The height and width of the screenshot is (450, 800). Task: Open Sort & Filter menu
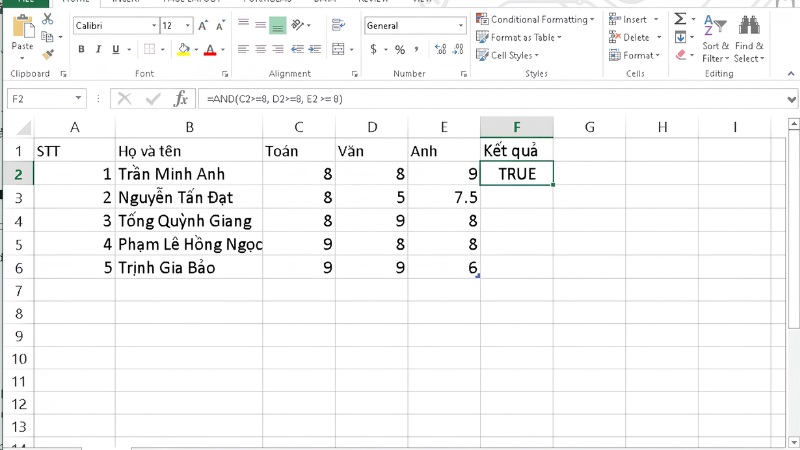(715, 39)
